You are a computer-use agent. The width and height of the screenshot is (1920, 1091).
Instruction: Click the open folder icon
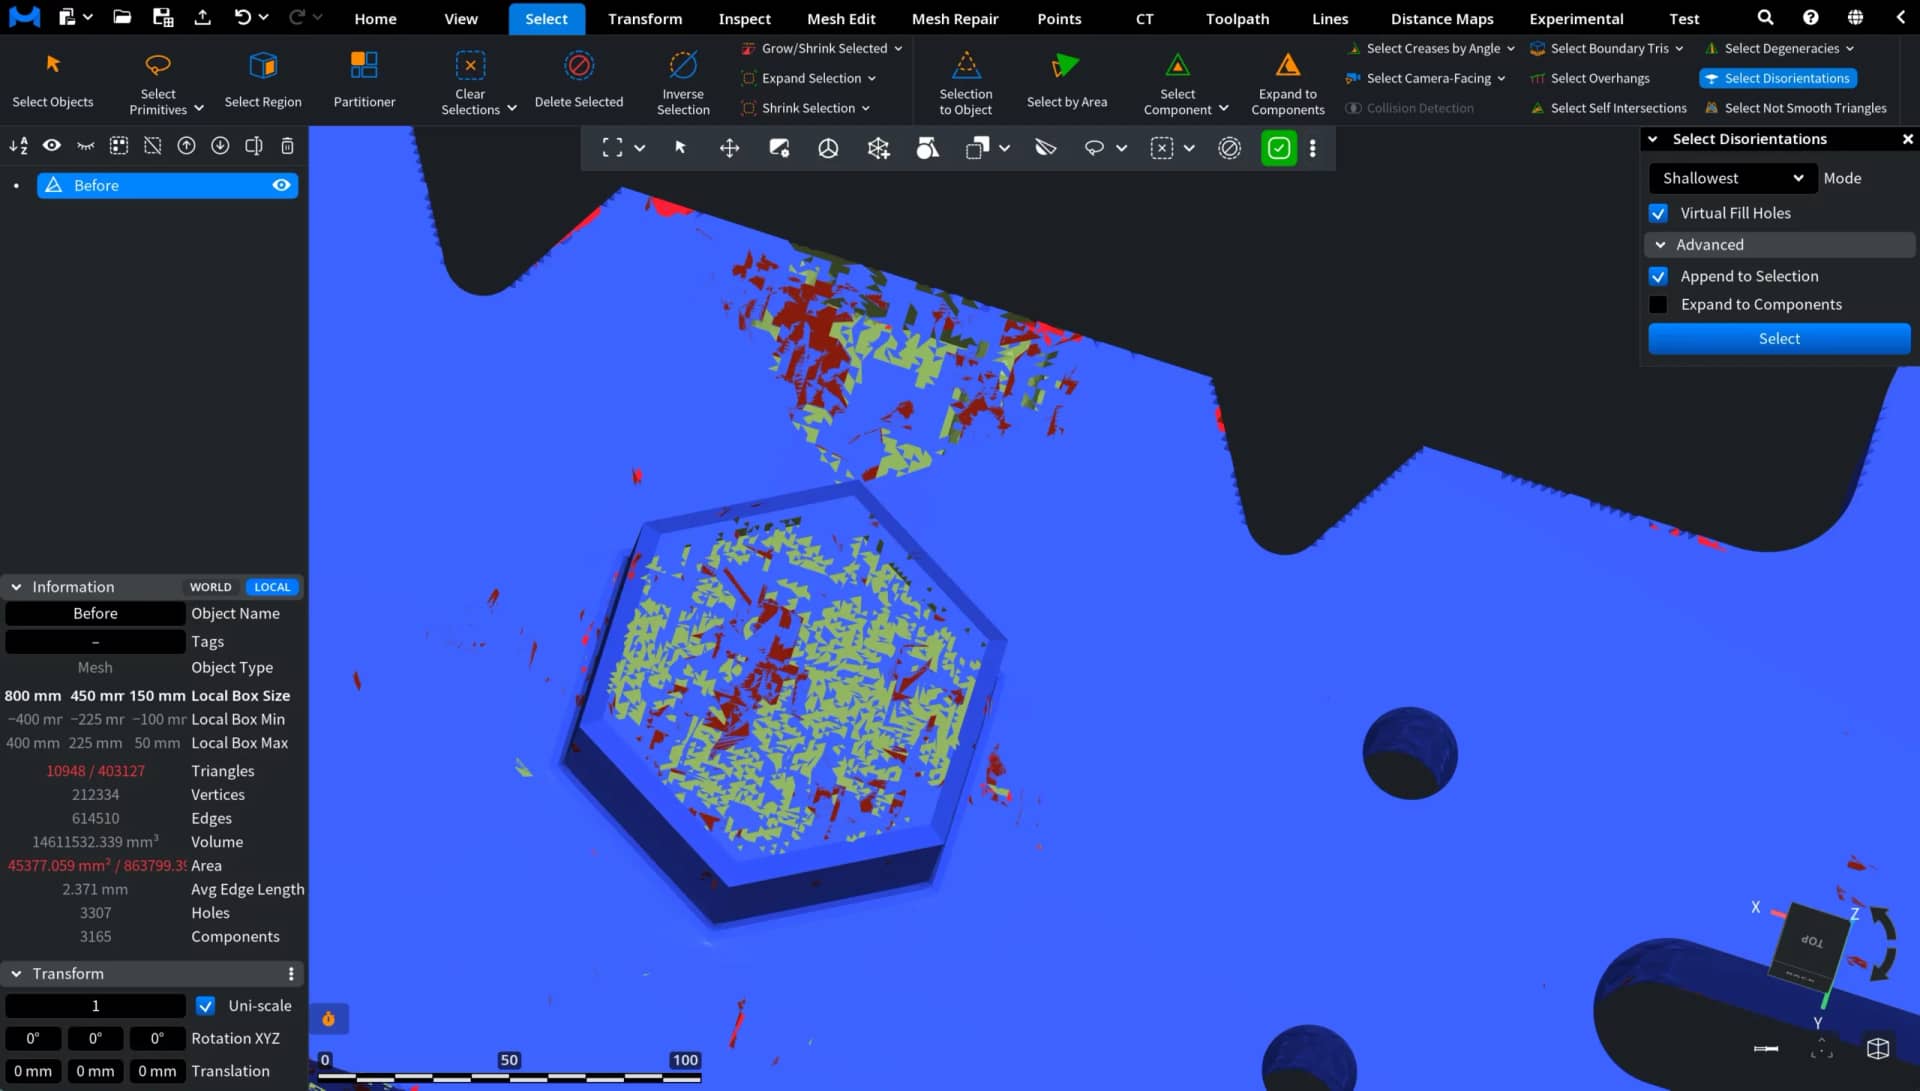(122, 17)
